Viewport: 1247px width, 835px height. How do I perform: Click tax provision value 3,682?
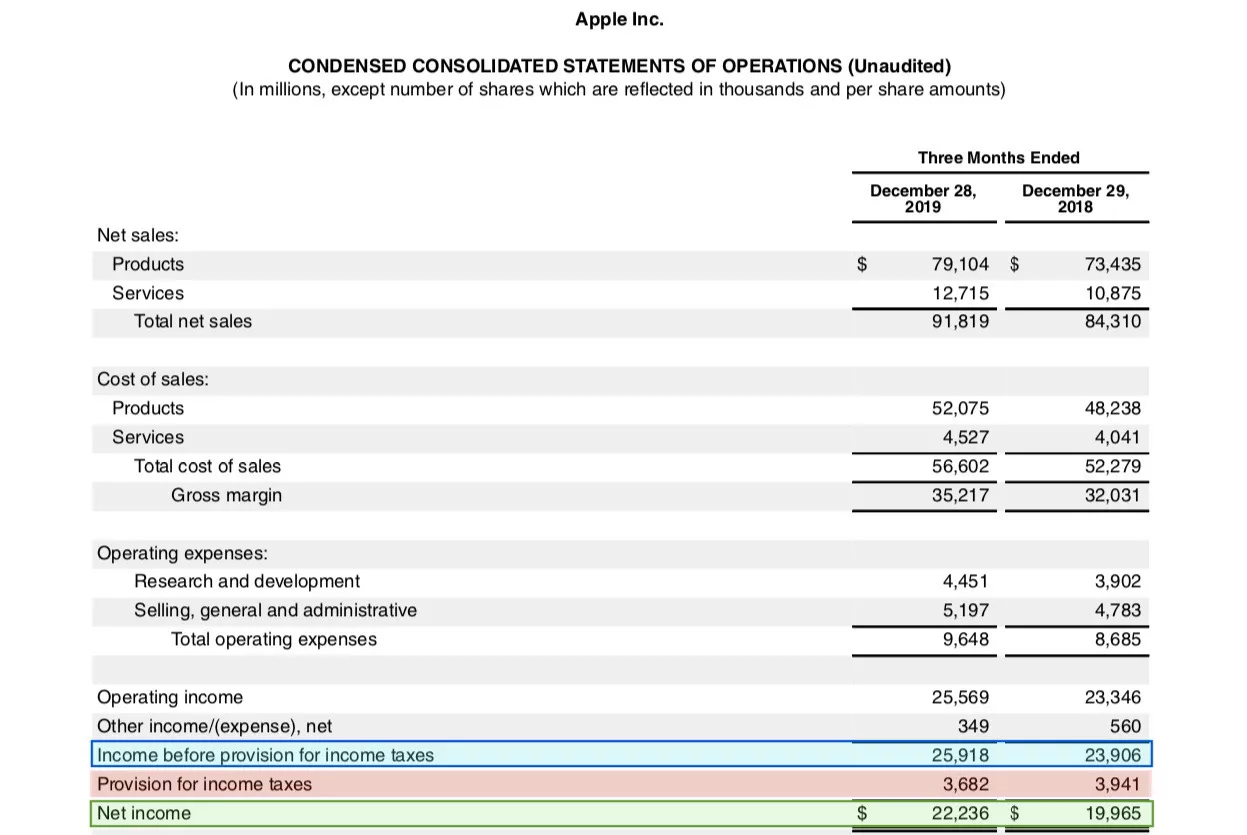point(966,784)
